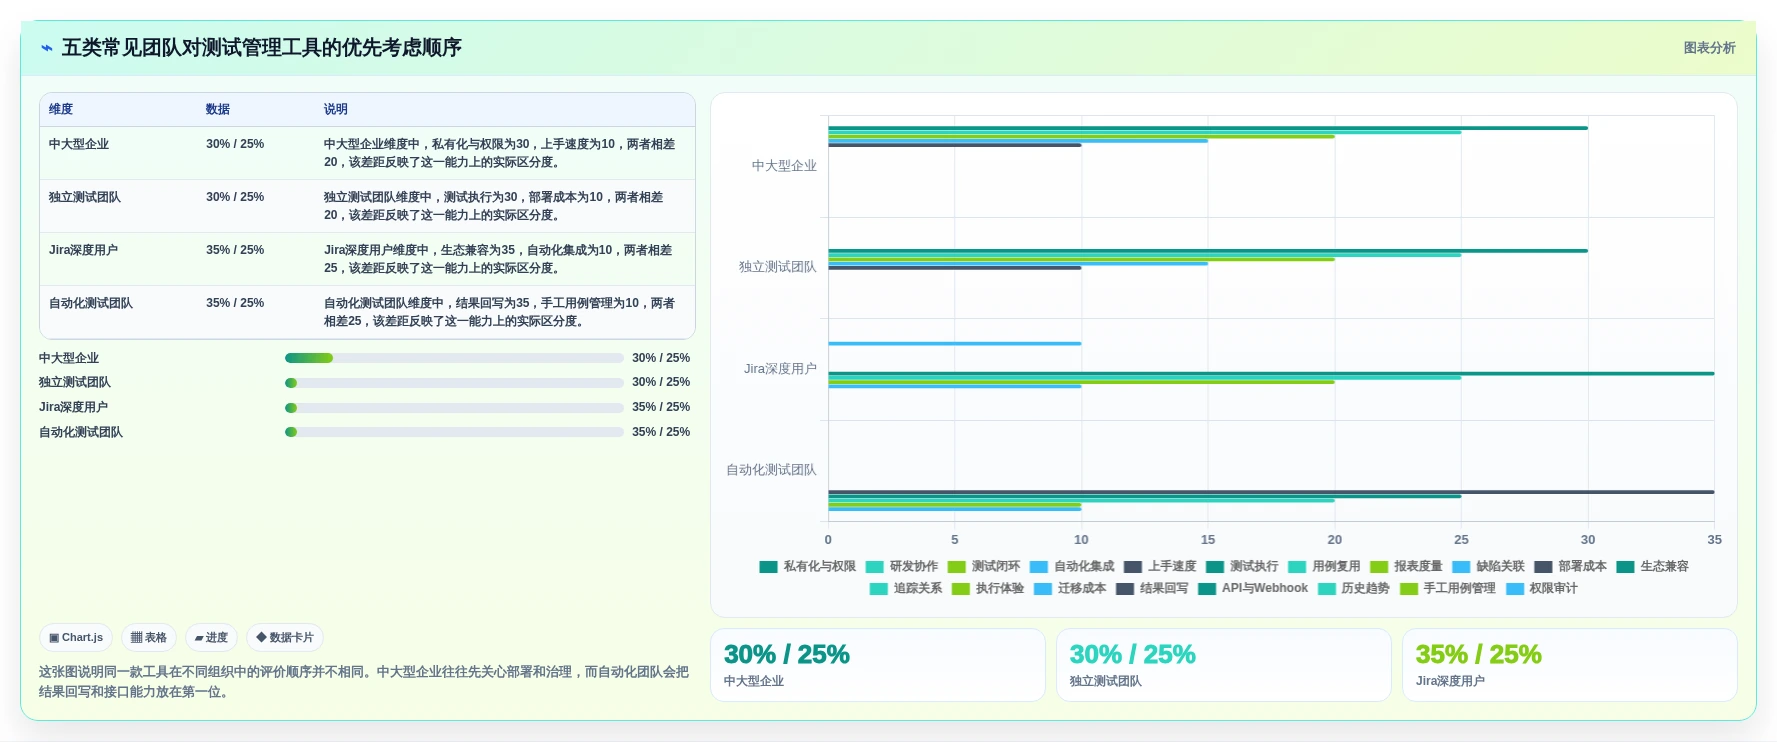This screenshot has height=742, width=1777.
Task: Click the 独立测试团队 label on the chart's vertical axis
Action: (x=778, y=267)
